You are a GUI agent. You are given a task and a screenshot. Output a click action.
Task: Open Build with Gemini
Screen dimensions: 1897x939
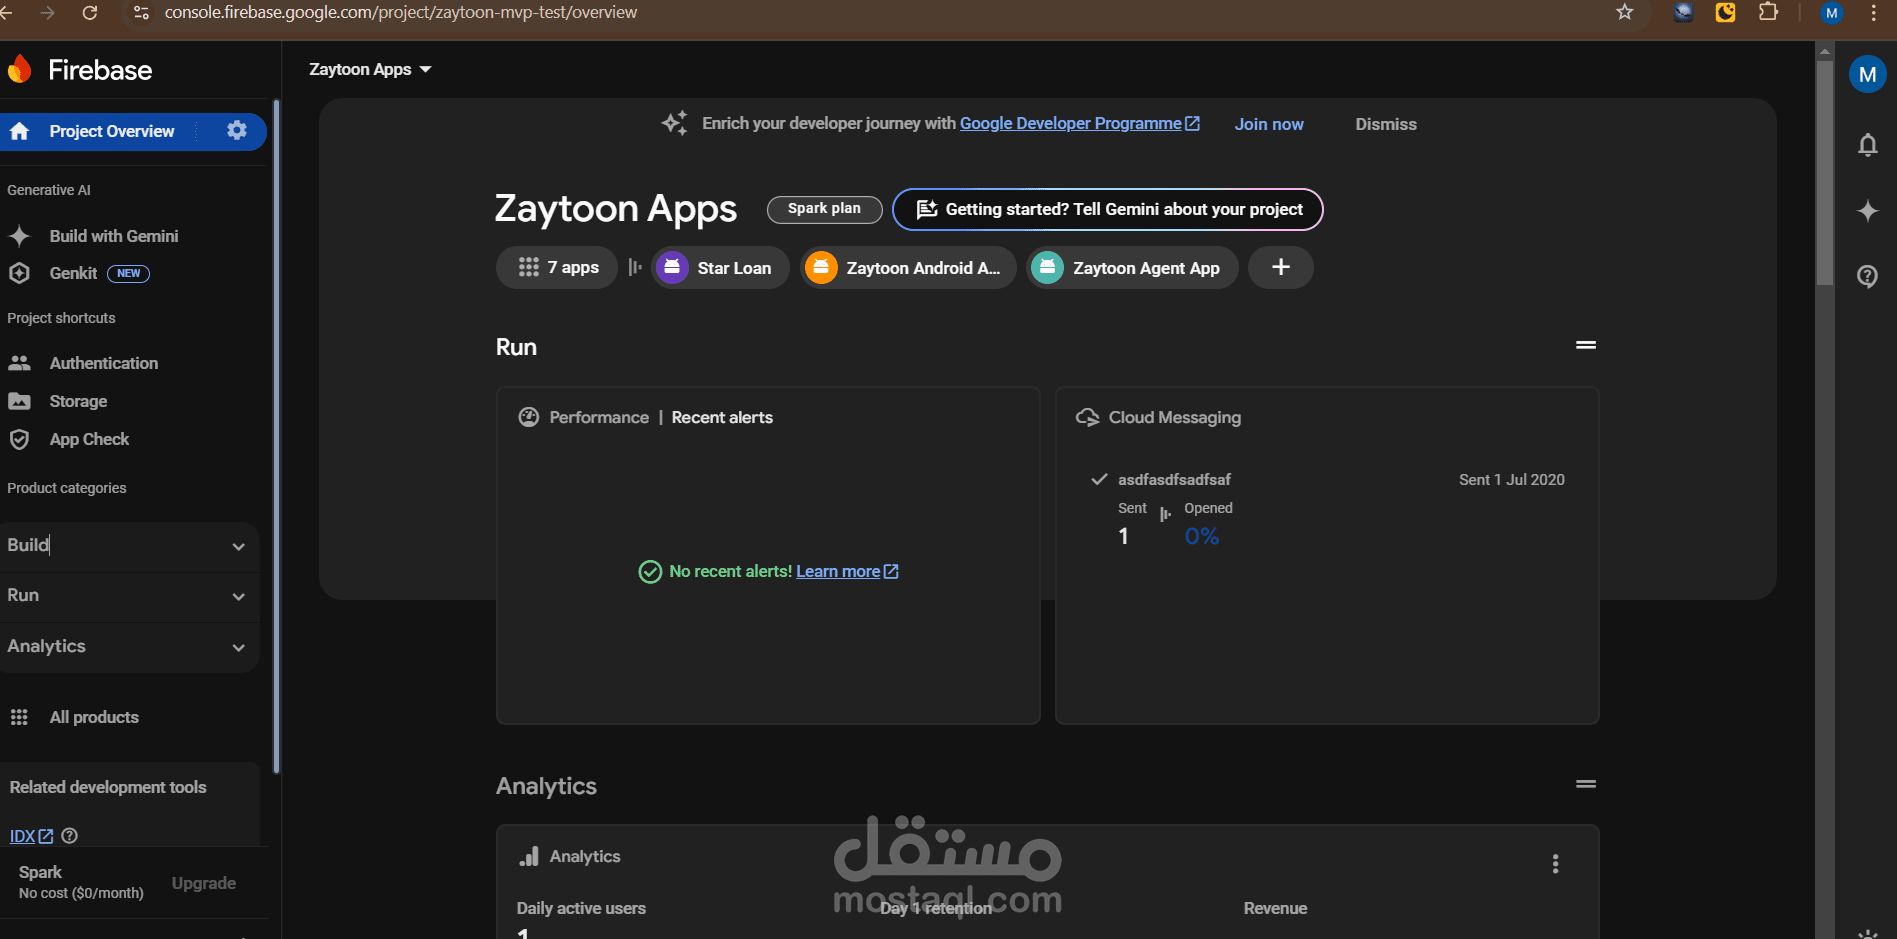(114, 236)
